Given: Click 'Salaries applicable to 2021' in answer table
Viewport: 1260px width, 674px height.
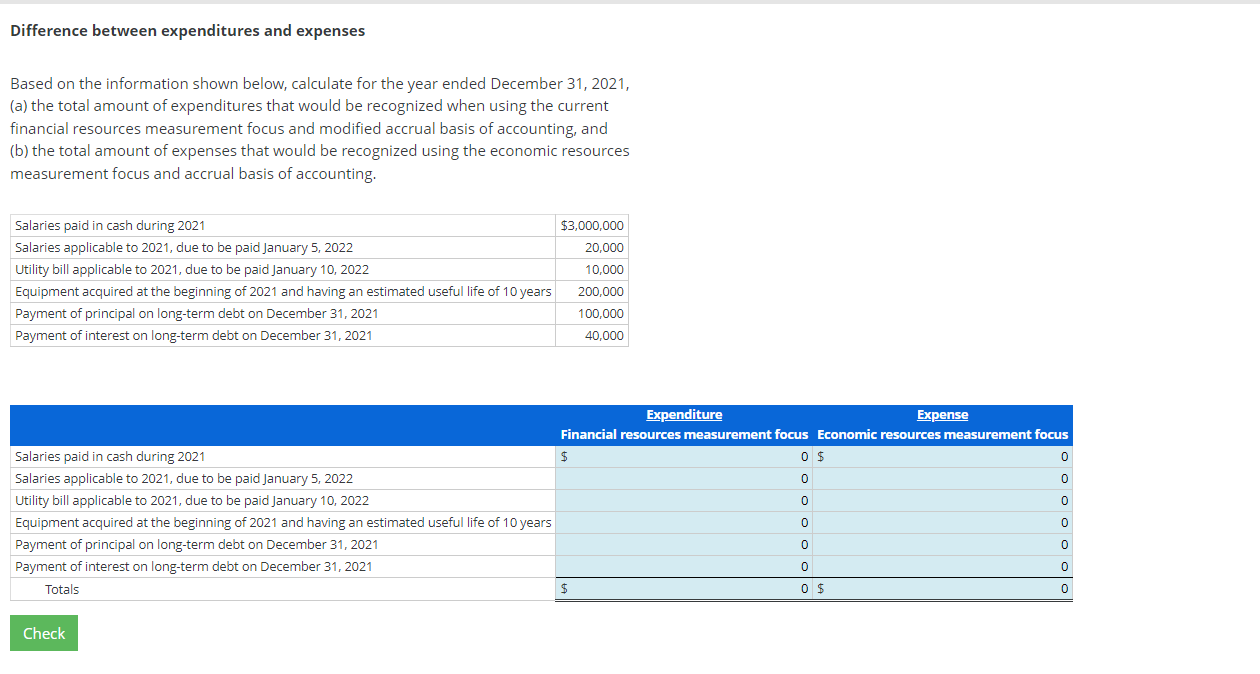Looking at the screenshot, I should pos(184,479).
